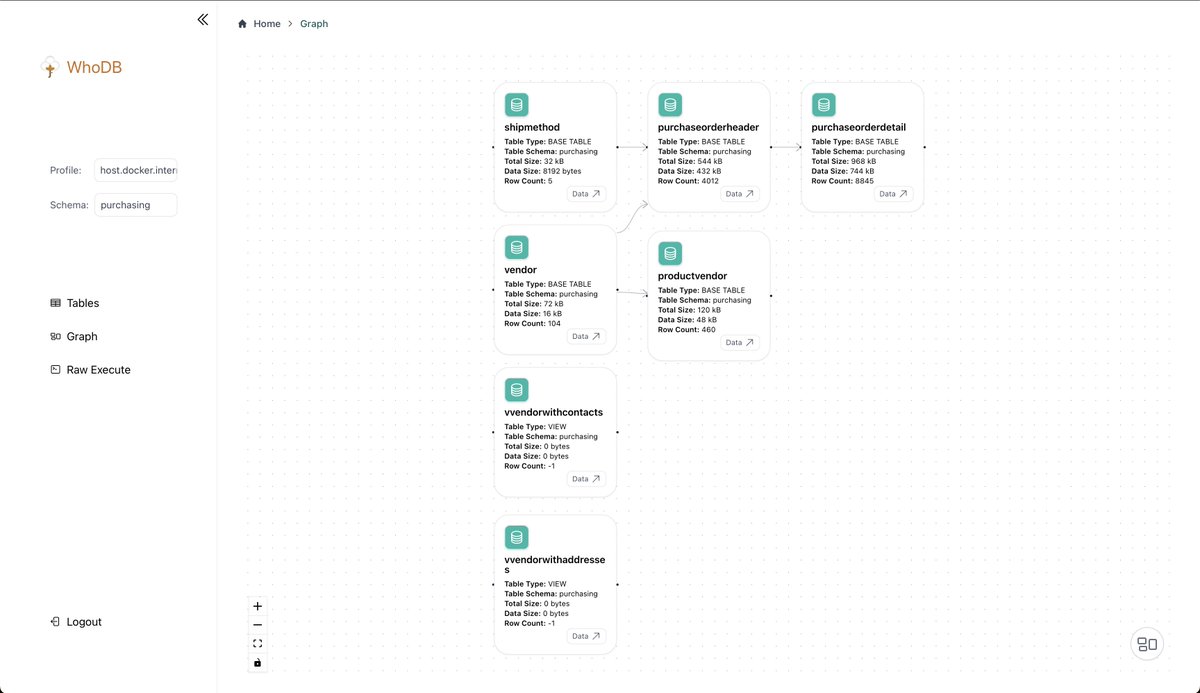Click the WhoDB title text
This screenshot has height=693, width=1200.
point(94,68)
